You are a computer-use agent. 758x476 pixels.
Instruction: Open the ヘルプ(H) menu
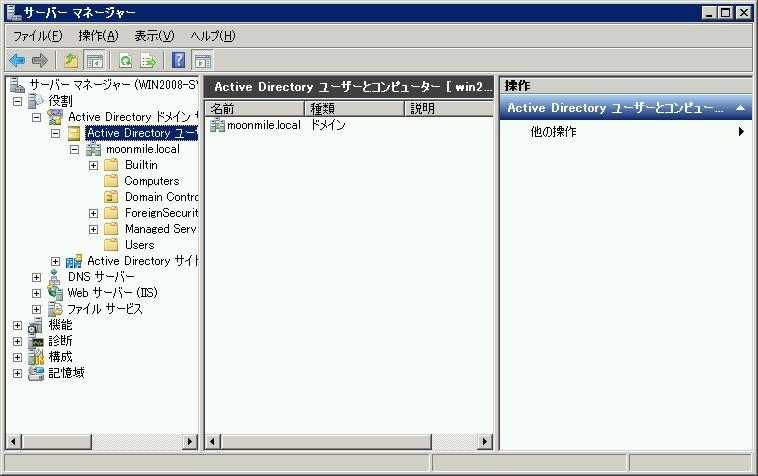[x=212, y=36]
